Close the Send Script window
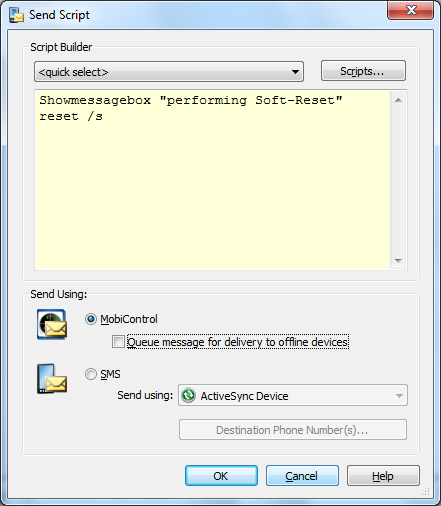 411,10
